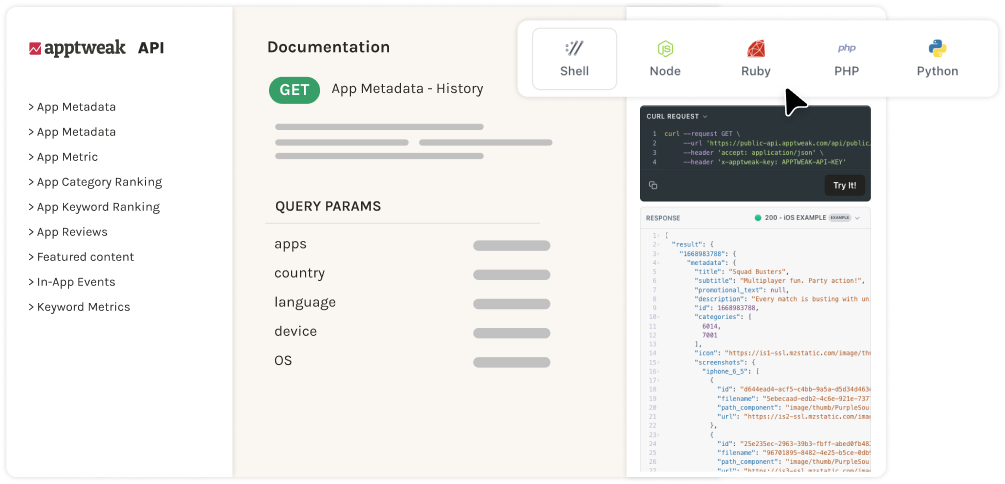Expand App Keyword Ranking section
Screen dimensions: 1005x484
click(94, 207)
